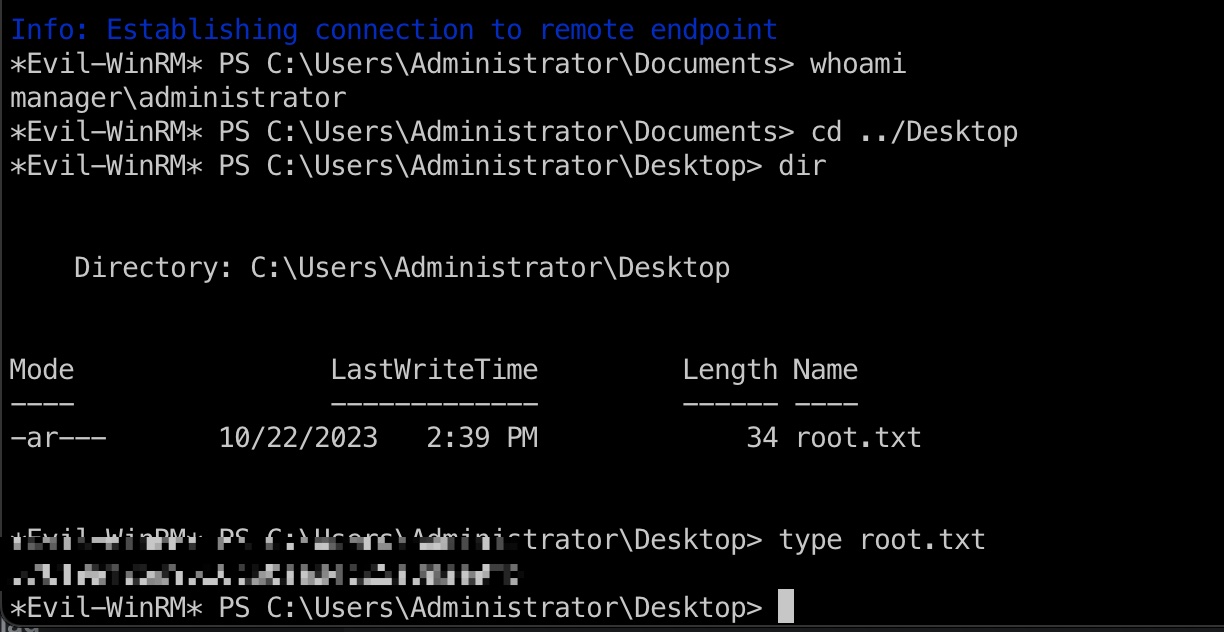The image size is (1224, 632).
Task: Click the 'root.txt' file name in listing
Action: pos(858,438)
